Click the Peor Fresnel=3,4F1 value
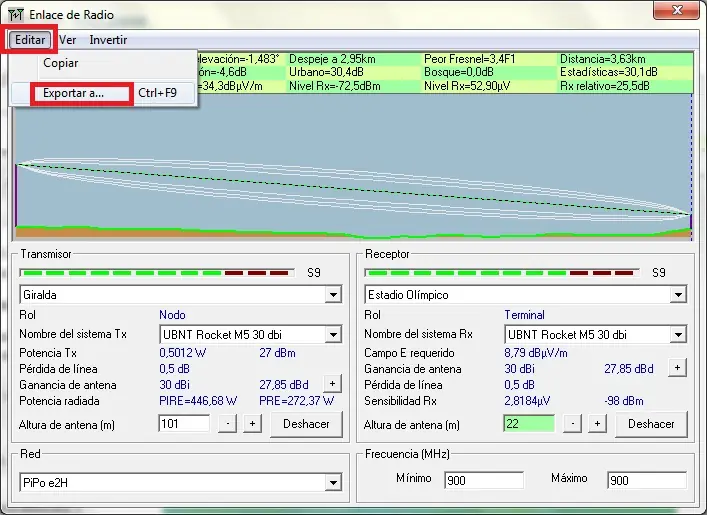Viewport: 707px width, 515px height. [469, 59]
